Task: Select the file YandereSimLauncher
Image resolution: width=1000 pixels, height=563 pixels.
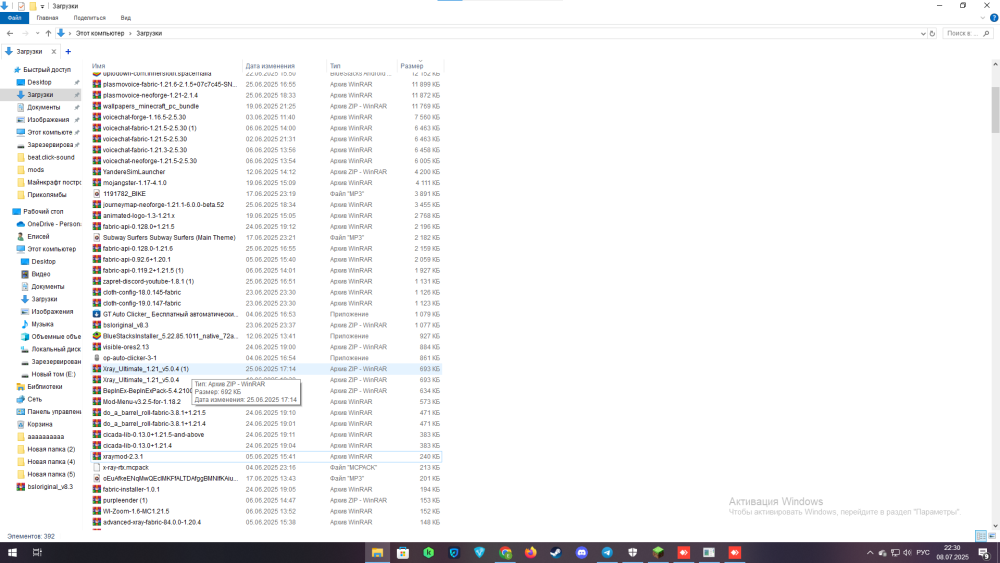Action: [x=134, y=172]
